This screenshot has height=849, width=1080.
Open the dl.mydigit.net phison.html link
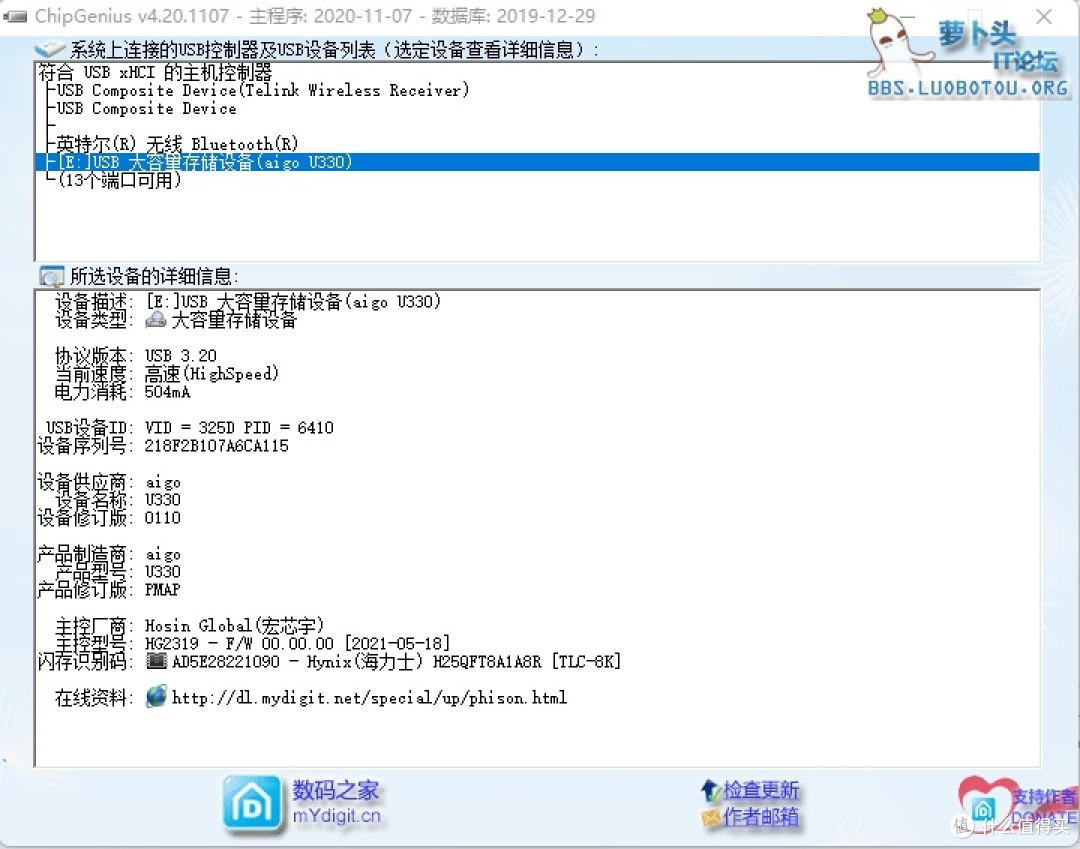coord(369,698)
